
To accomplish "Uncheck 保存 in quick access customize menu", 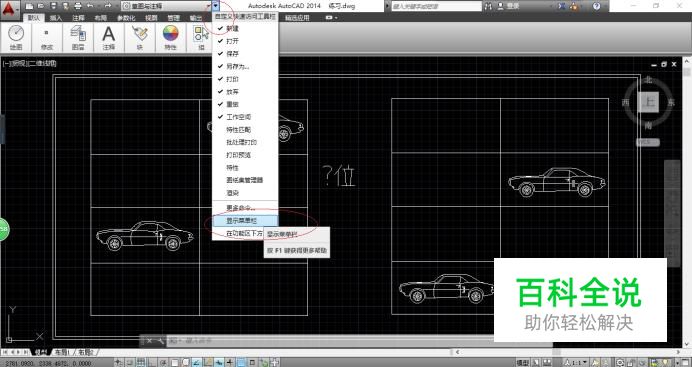I will [x=245, y=54].
